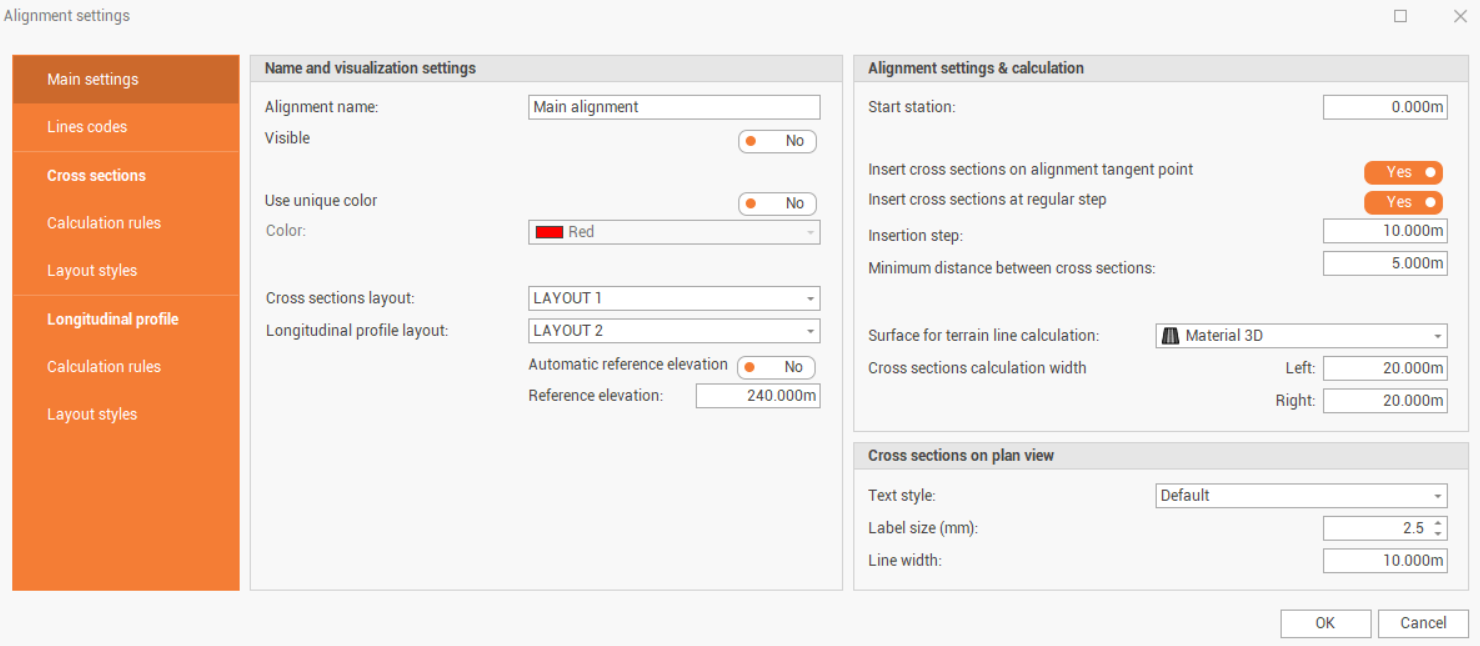The width and height of the screenshot is (1480, 646).
Task: Switch to the Cross sections settings
Action: (96, 175)
